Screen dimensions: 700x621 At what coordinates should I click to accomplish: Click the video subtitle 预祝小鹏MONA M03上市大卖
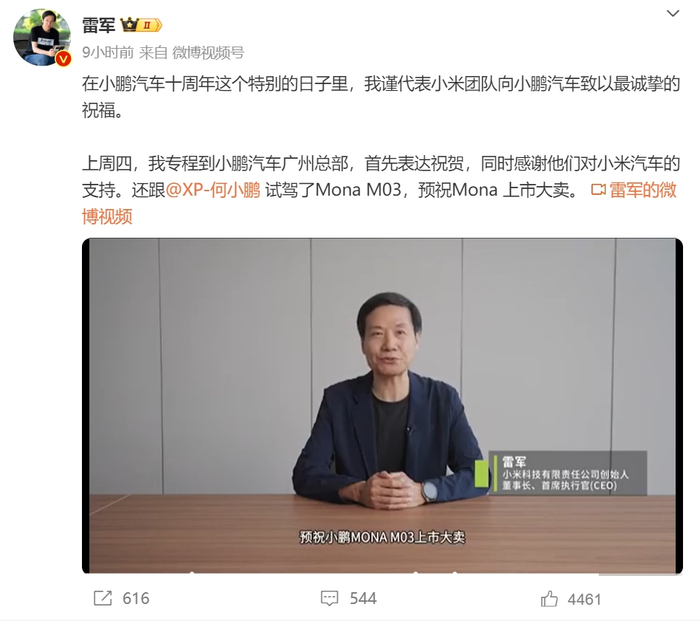tap(382, 537)
